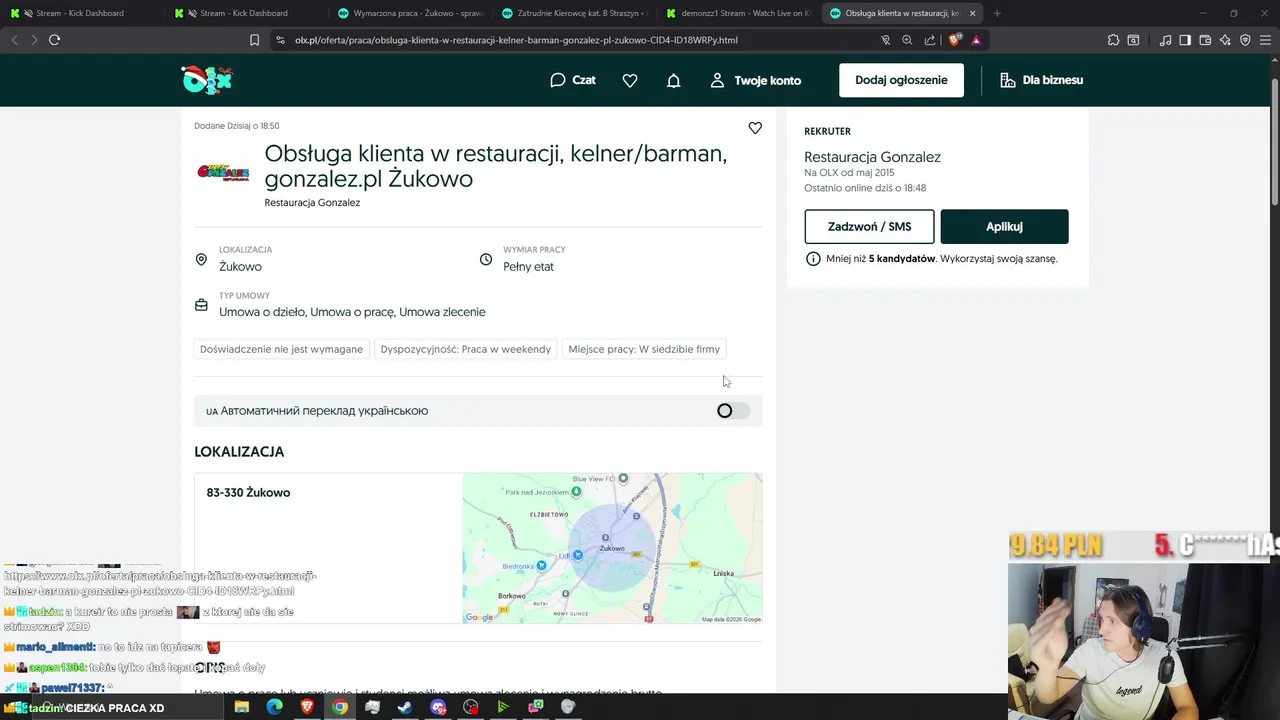Open recruiter Restauracja Gonzalez profile
The image size is (1280, 720).
(x=872, y=157)
